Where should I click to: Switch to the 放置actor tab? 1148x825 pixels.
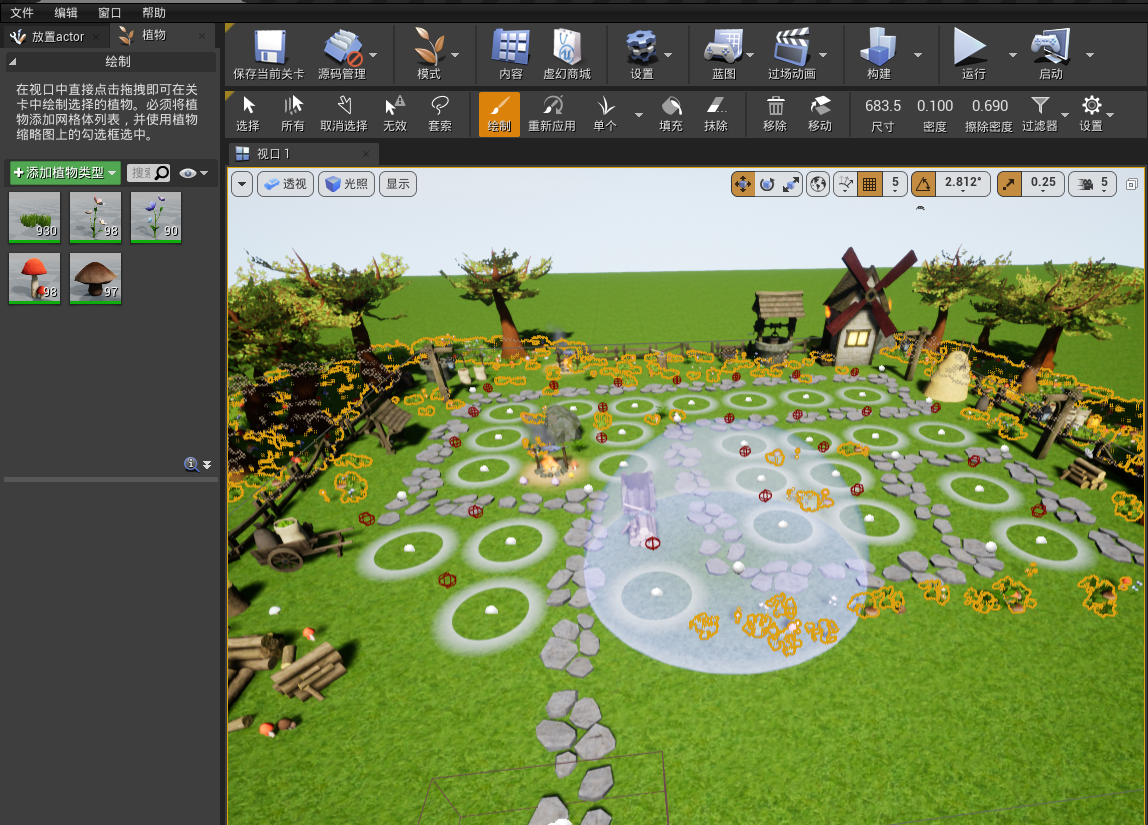point(57,36)
